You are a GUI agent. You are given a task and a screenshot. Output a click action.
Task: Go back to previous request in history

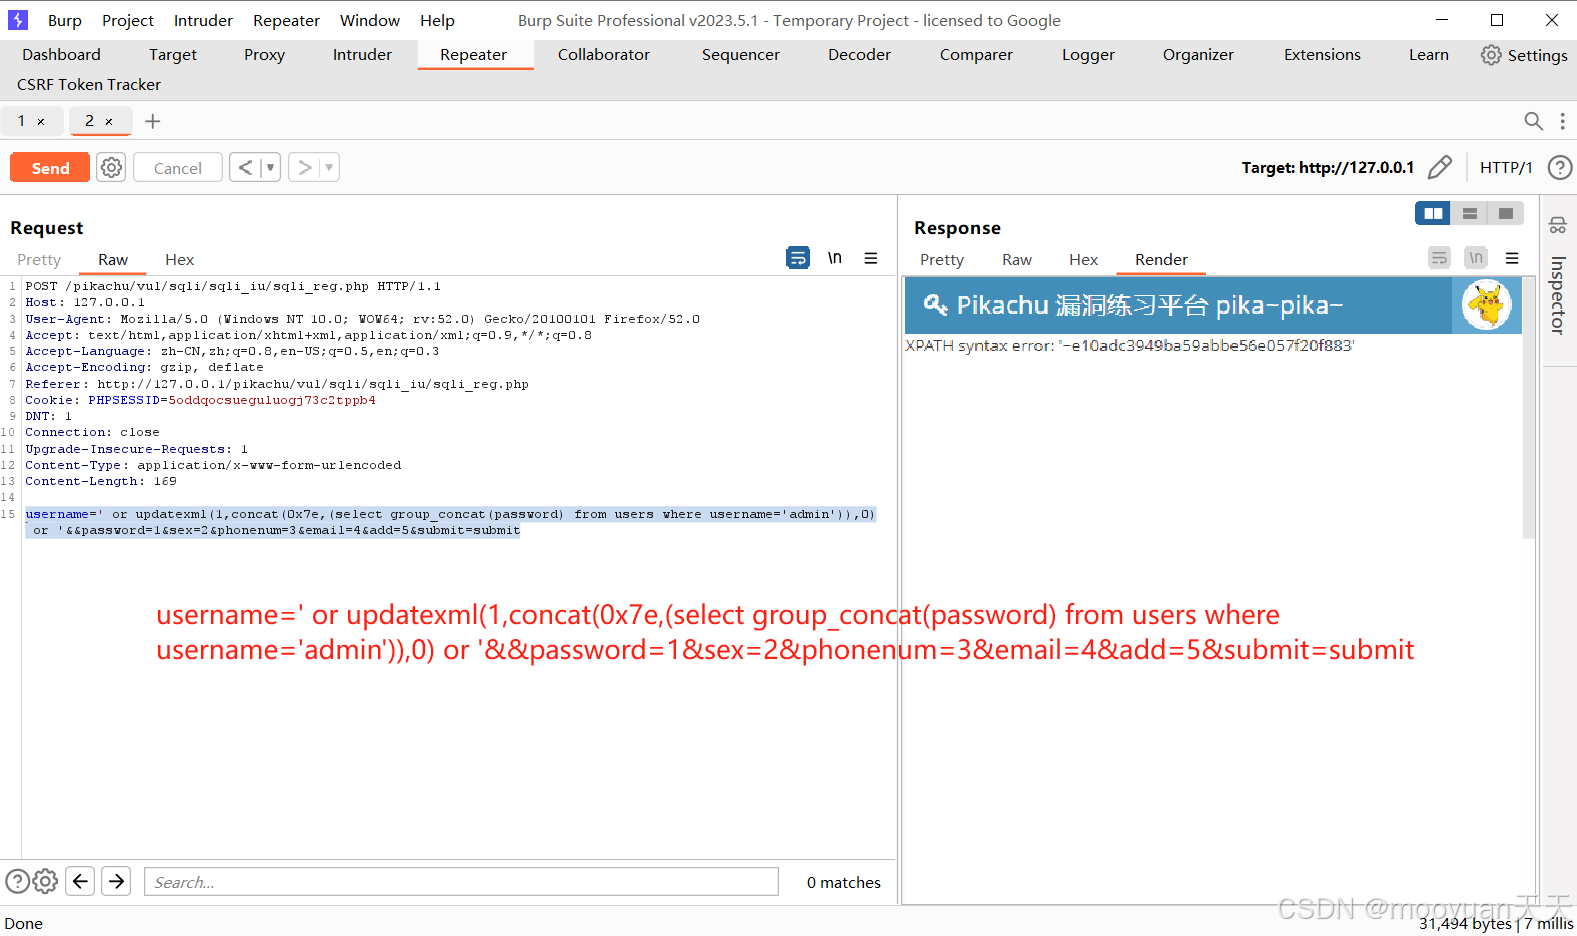coord(245,167)
